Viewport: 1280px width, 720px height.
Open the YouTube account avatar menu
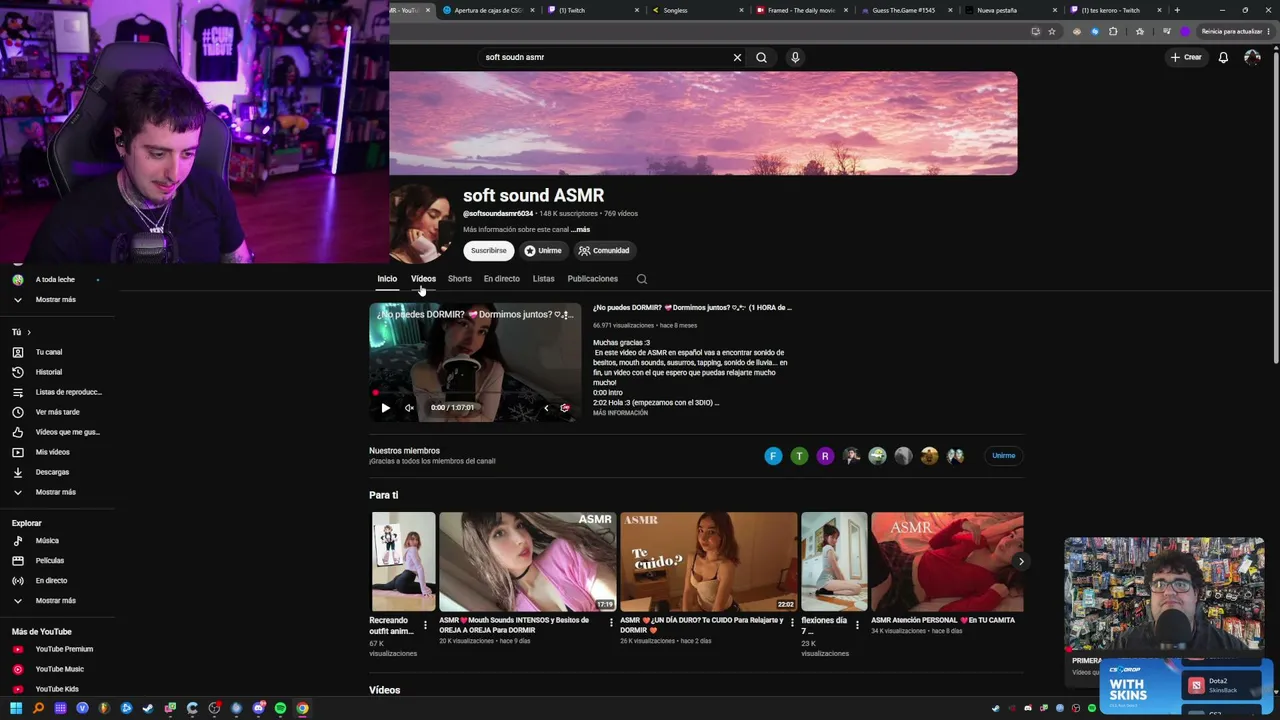(1252, 57)
